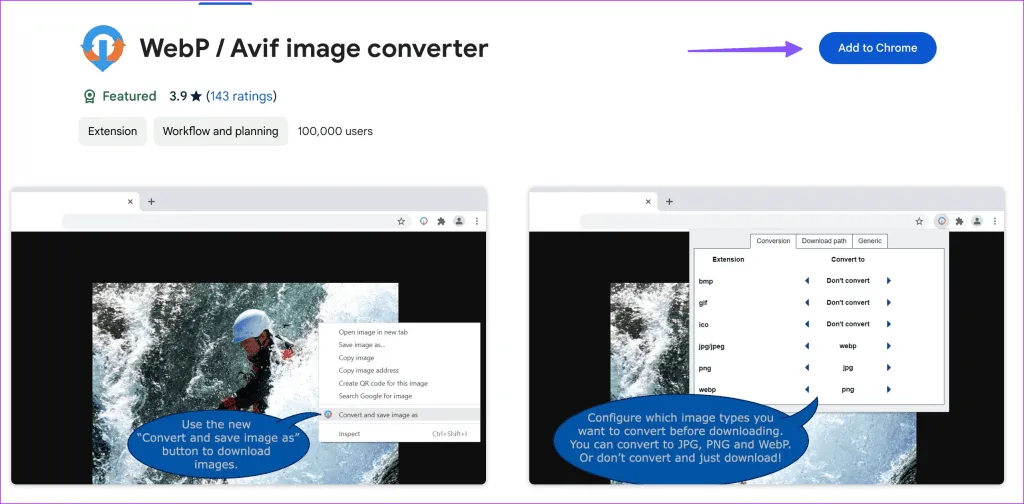Viewport: 1024px width, 504px height.
Task: Click the left arrow for the gif row
Action: (807, 302)
